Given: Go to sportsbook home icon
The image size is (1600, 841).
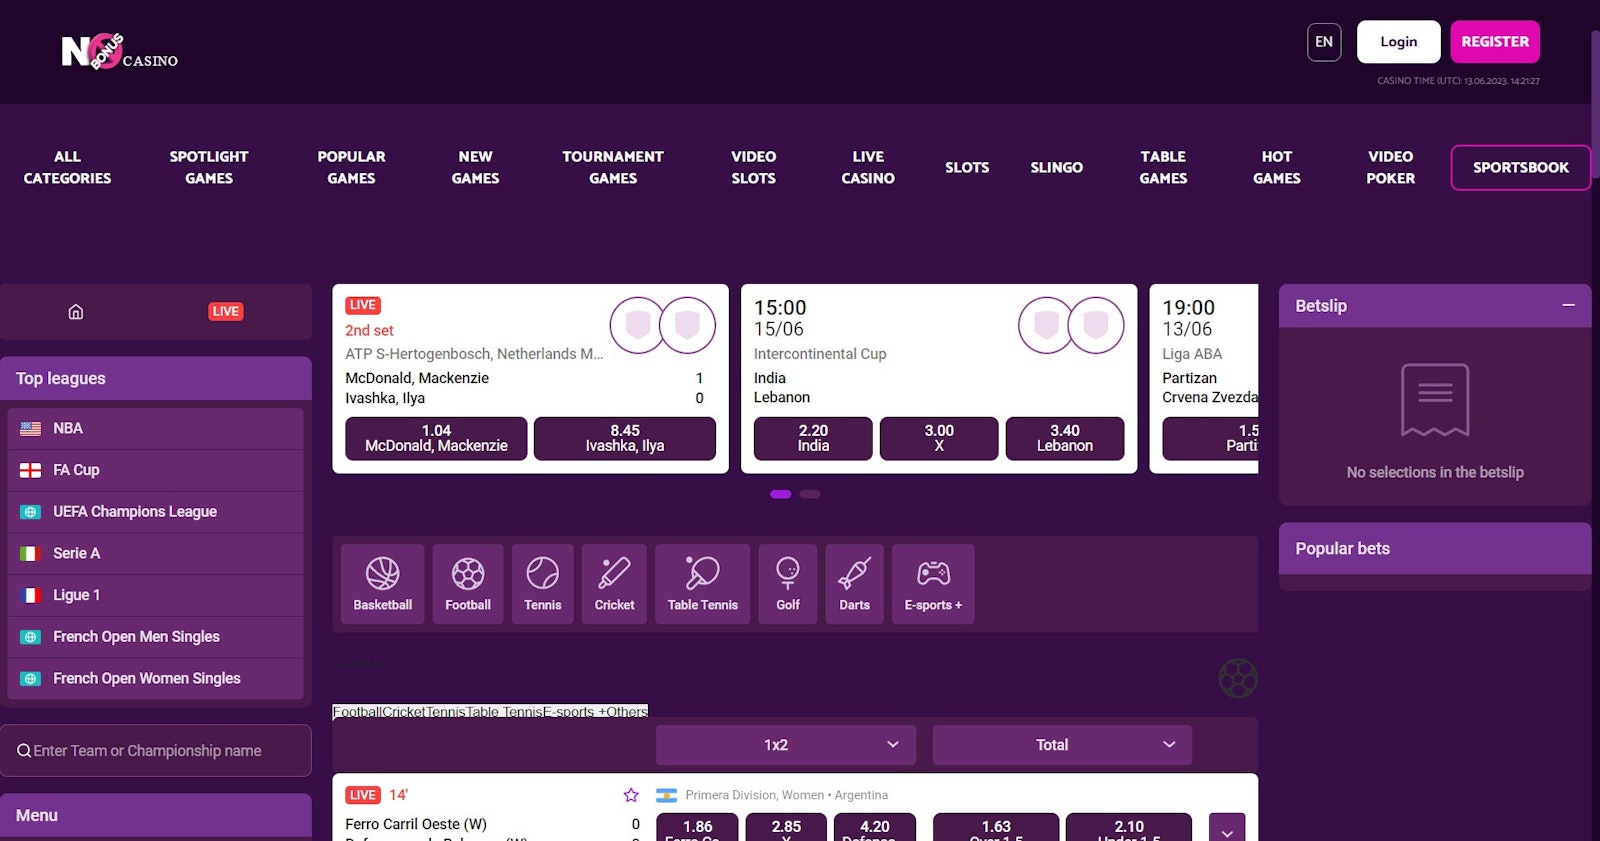Looking at the screenshot, I should pyautogui.click(x=76, y=312).
